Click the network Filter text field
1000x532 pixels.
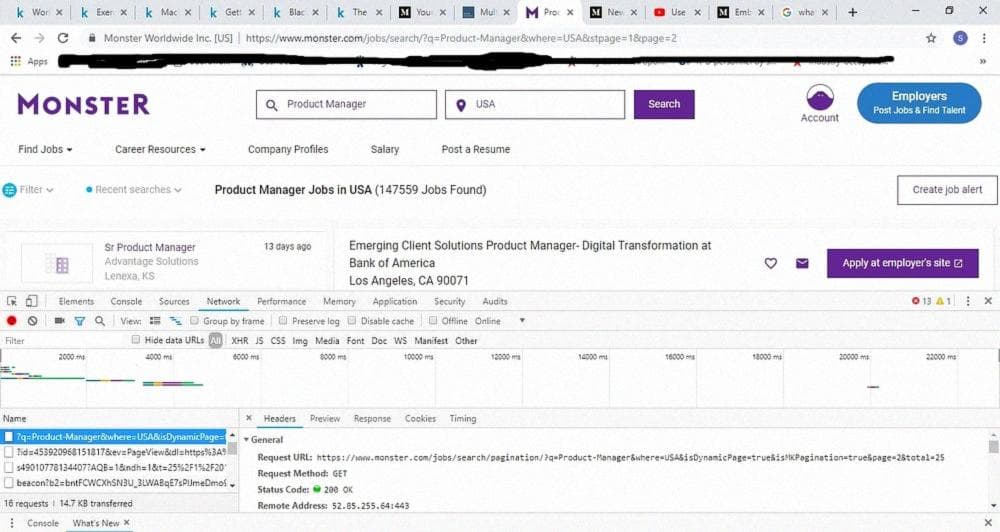64,341
